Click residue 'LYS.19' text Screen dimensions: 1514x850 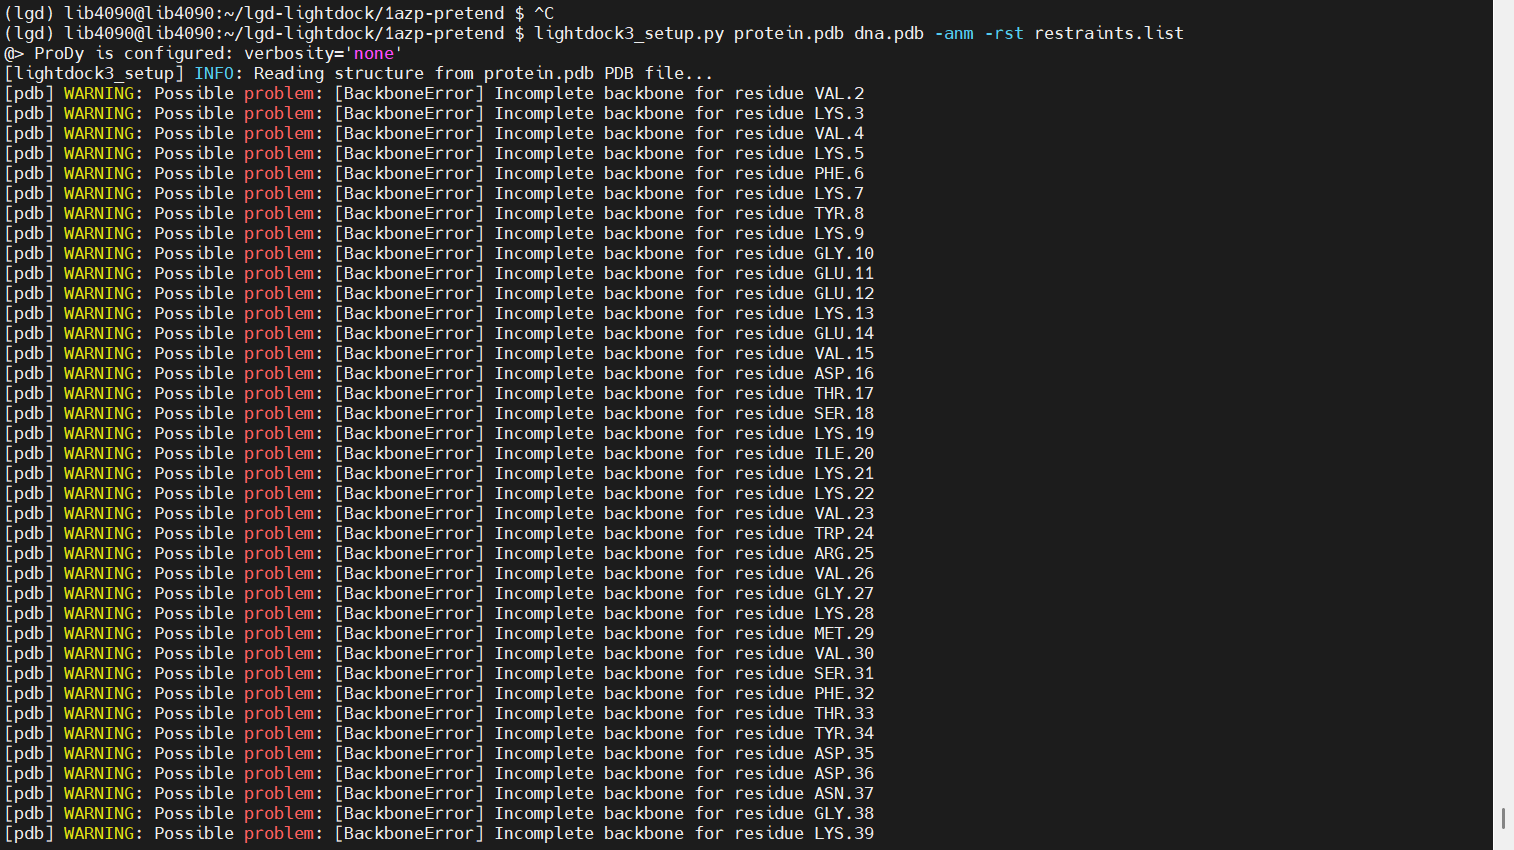pos(844,433)
